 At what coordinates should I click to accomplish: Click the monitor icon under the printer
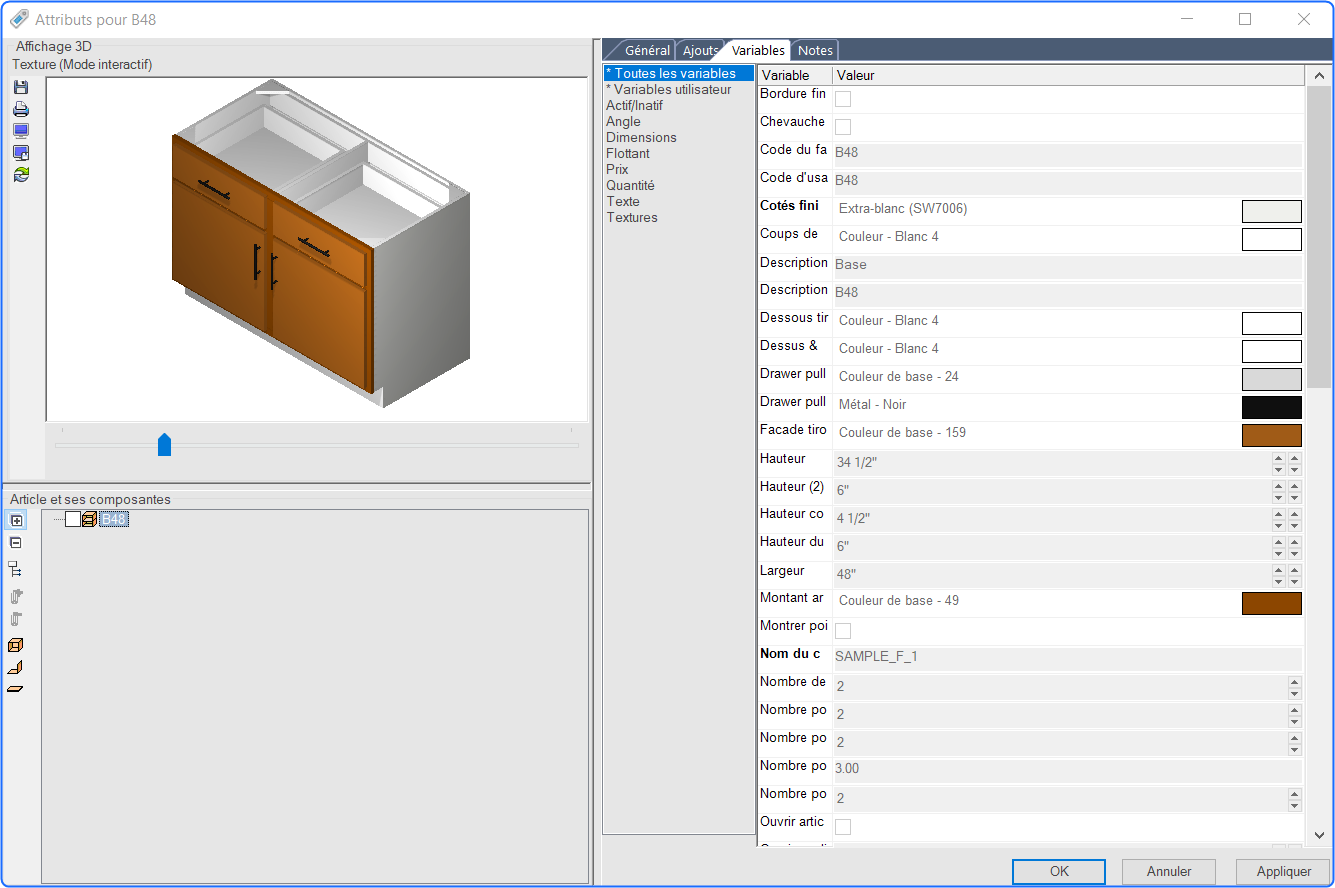(21, 131)
